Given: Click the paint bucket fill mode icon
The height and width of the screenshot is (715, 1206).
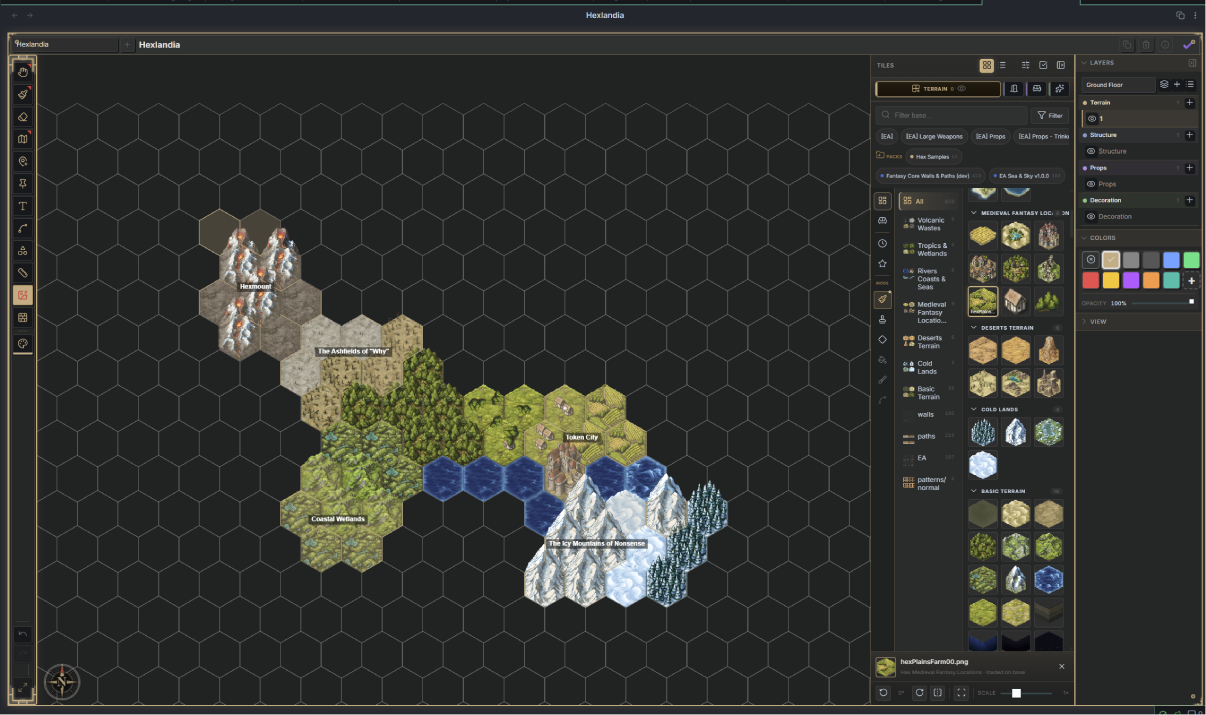Looking at the screenshot, I should pos(882,360).
